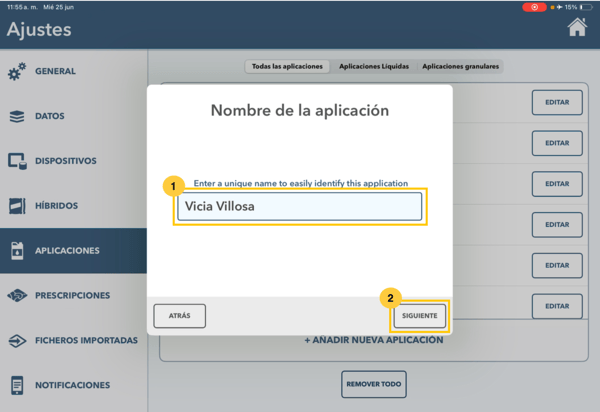Open the DISPOSITIVOS settings section
Screen dimensions: 600x412
pyautogui.click(x=73, y=161)
